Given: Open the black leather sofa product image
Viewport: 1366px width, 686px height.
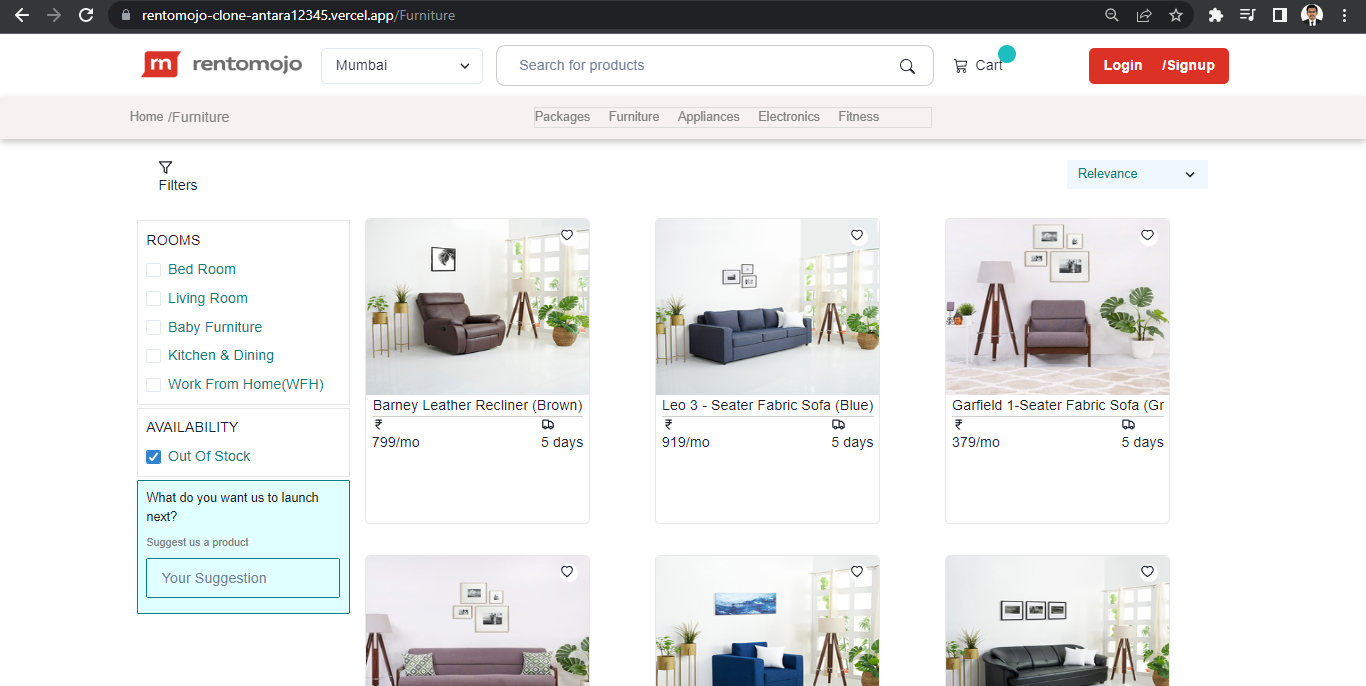Looking at the screenshot, I should 1057,621.
